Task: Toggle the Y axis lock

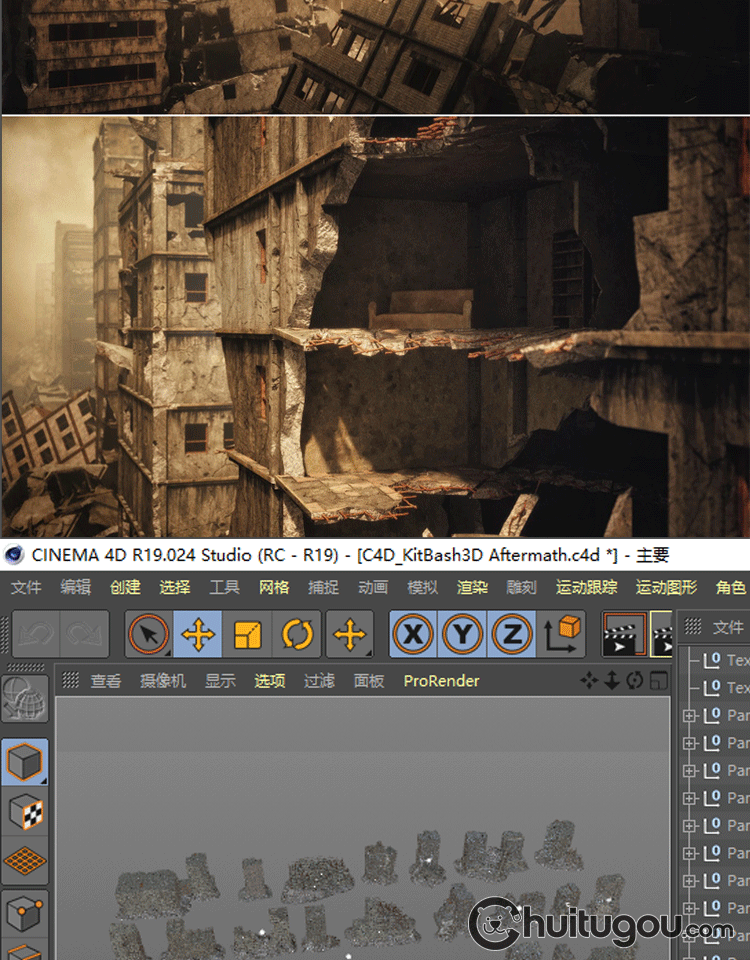Action: pos(462,634)
